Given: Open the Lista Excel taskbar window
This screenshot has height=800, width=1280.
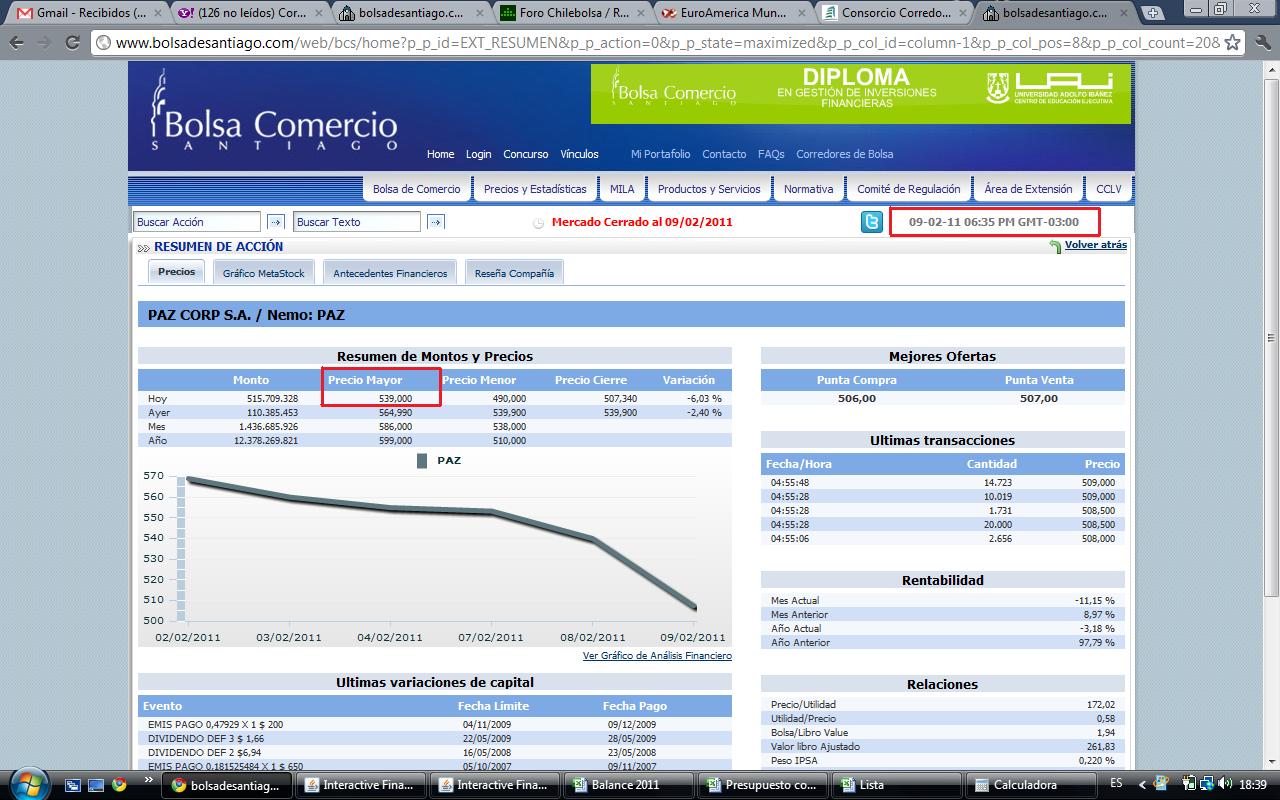Looking at the screenshot, I should 897,785.
